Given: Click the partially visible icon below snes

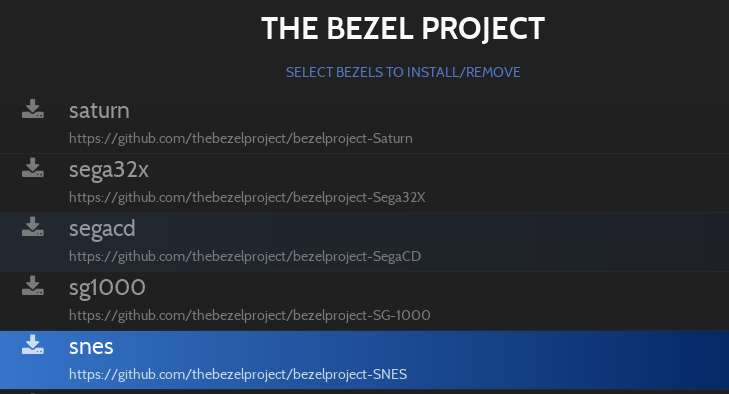Looking at the screenshot, I should [33, 393].
